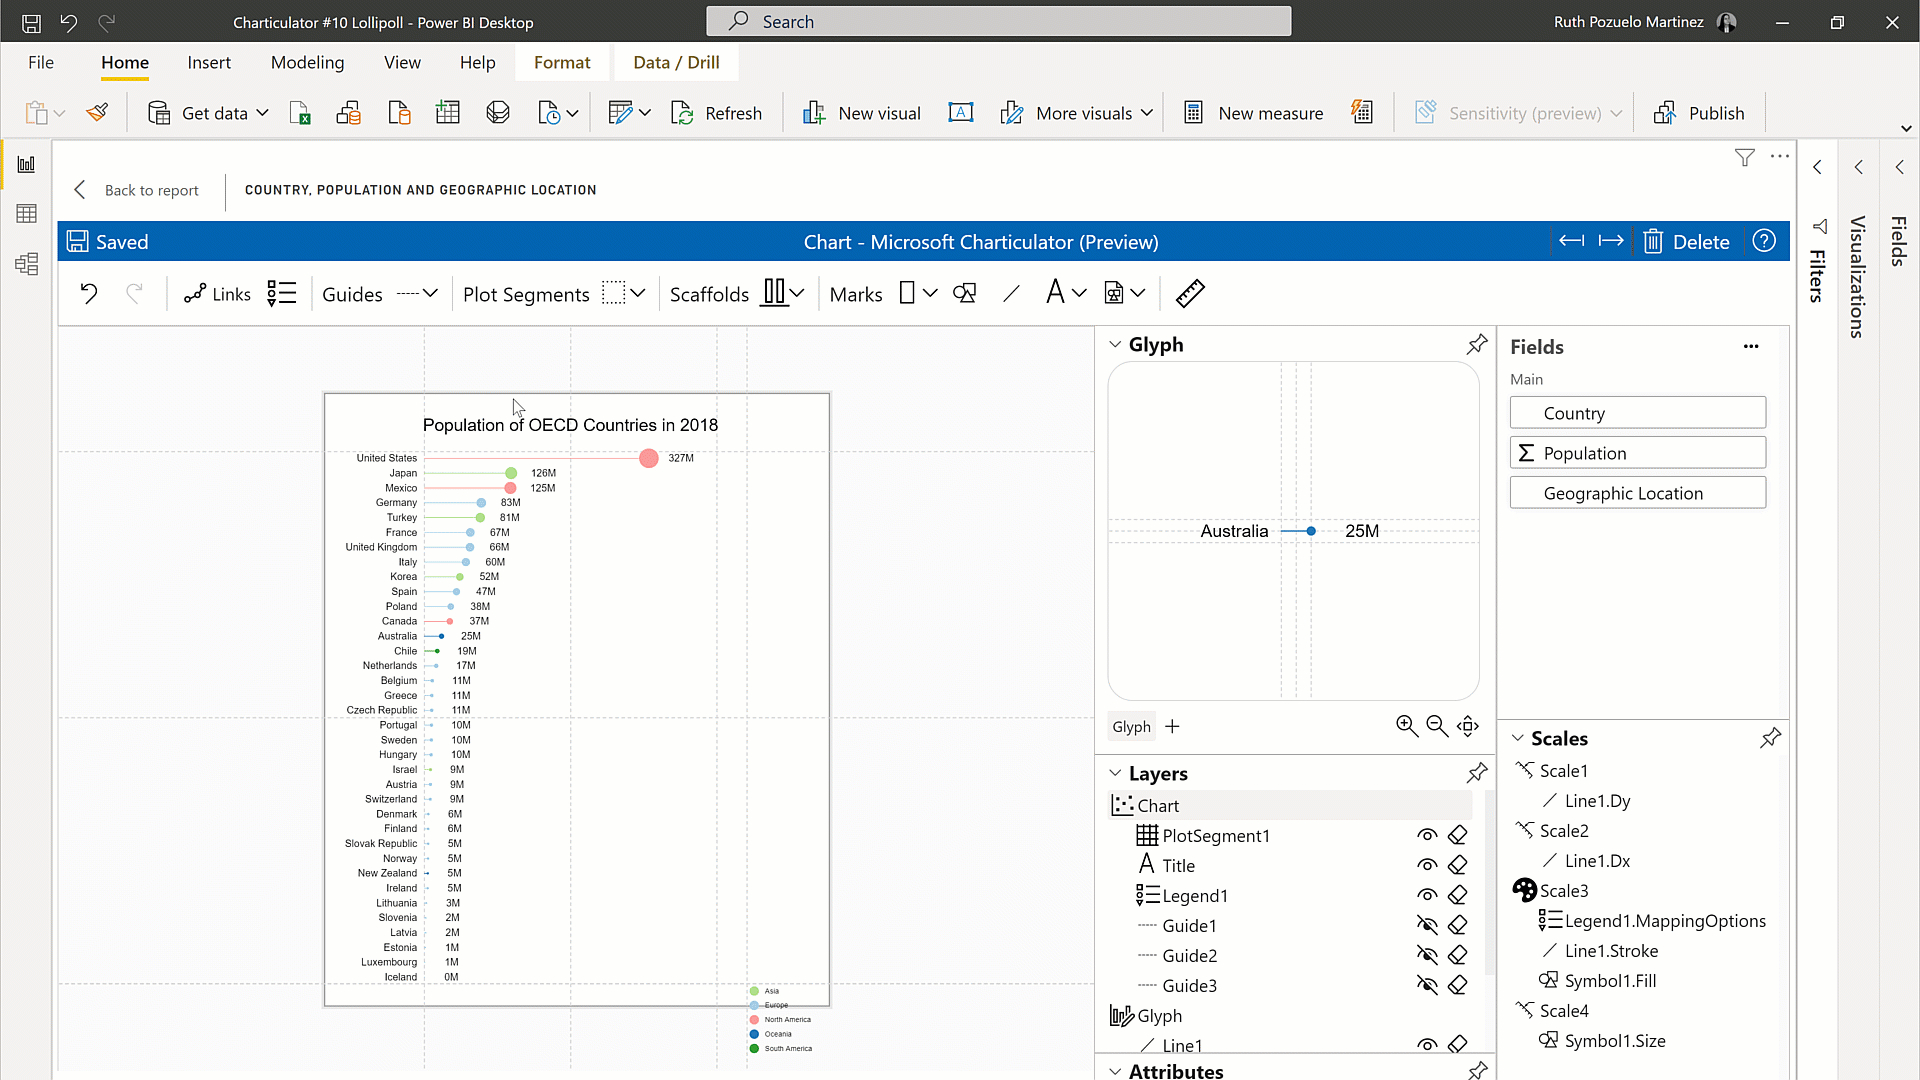Switch to the Format ribbon tab

point(562,62)
